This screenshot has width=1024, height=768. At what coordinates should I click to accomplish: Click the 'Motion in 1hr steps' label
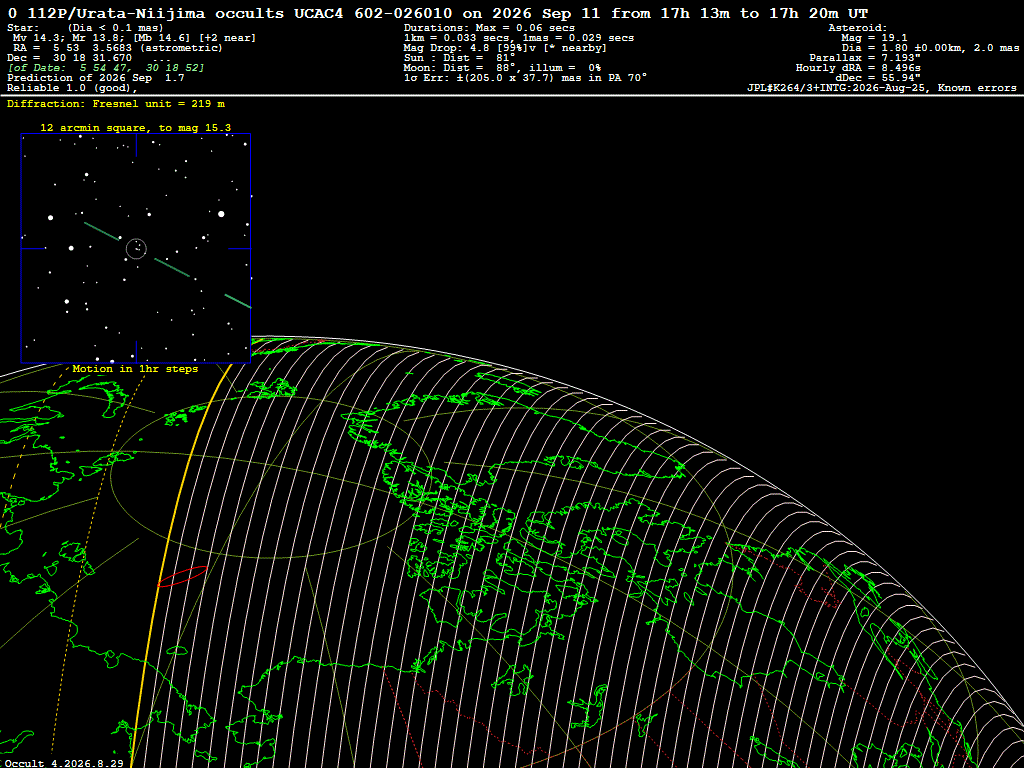135,368
